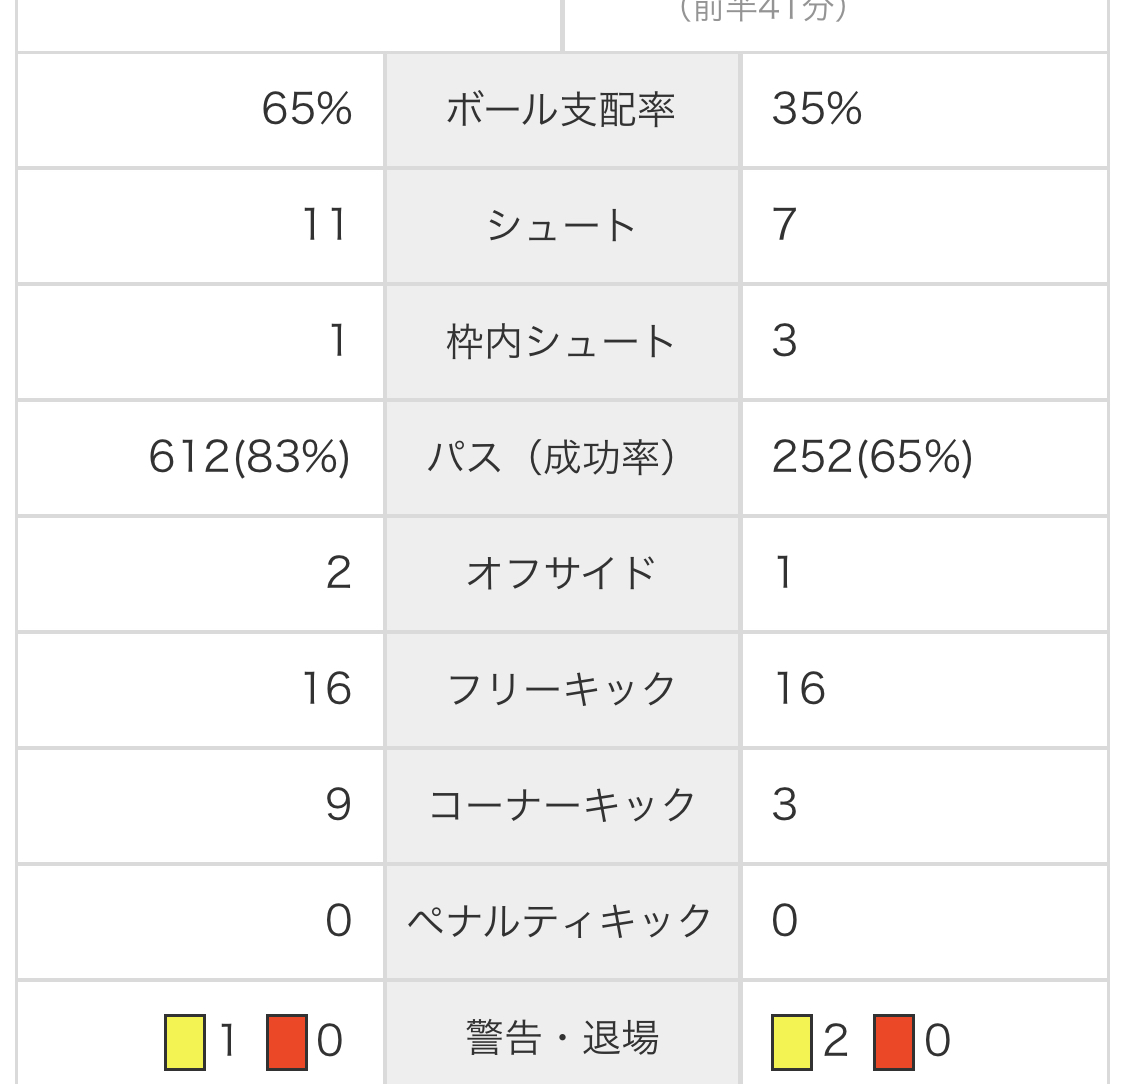Click the left team's 9 corner kicks value
1125x1084 pixels.
tap(338, 805)
